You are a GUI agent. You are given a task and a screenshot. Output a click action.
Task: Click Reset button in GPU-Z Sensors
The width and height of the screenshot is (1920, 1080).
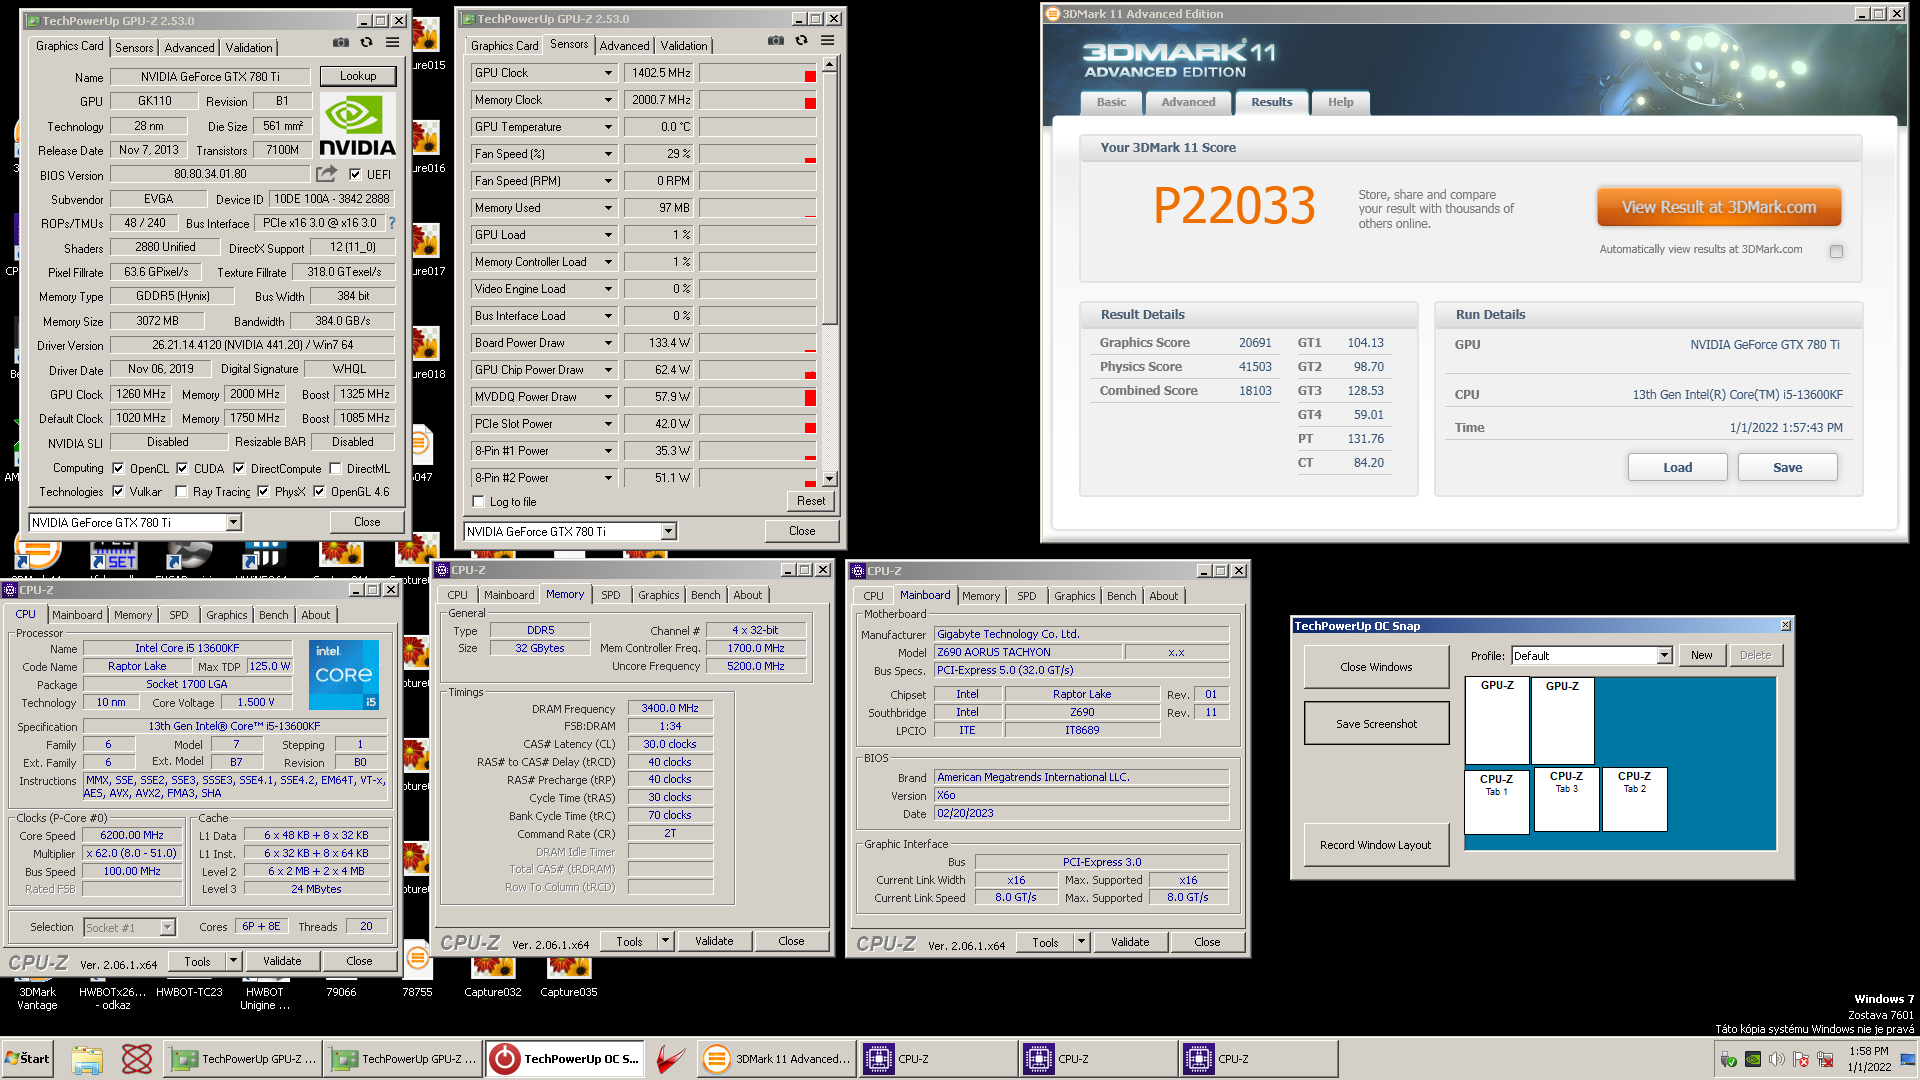coord(811,501)
